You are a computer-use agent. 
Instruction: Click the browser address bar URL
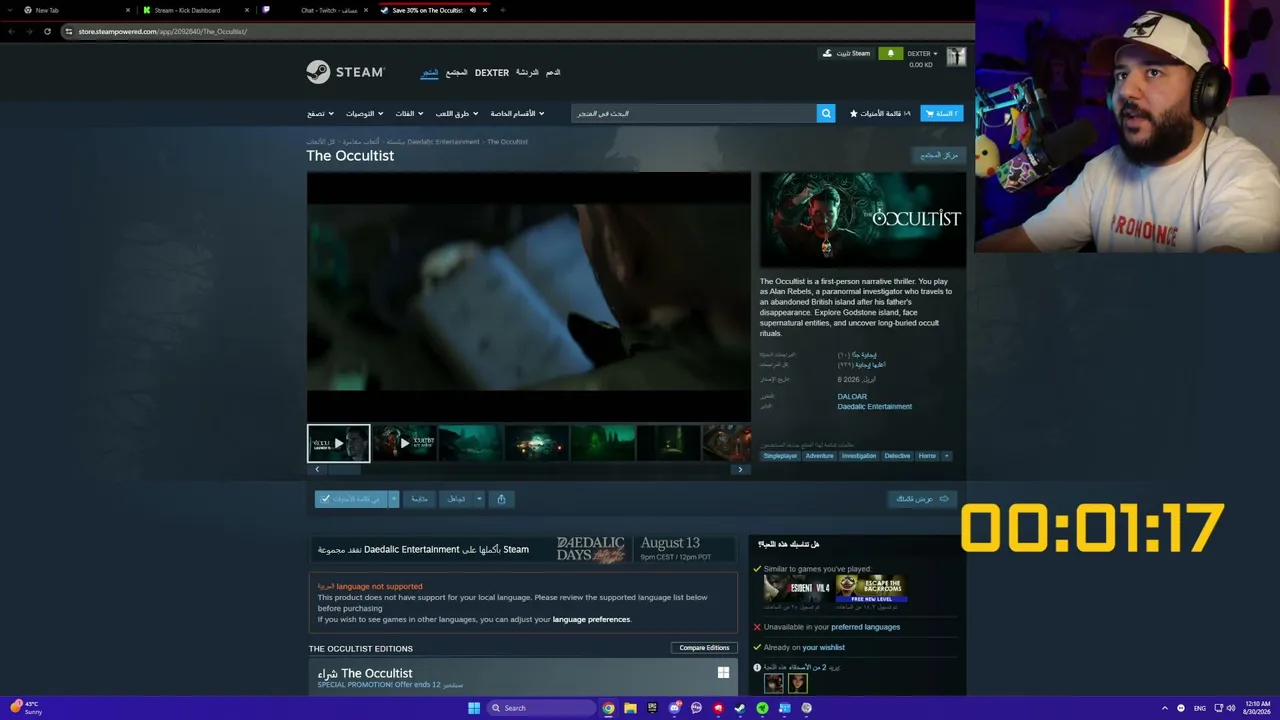(163, 31)
